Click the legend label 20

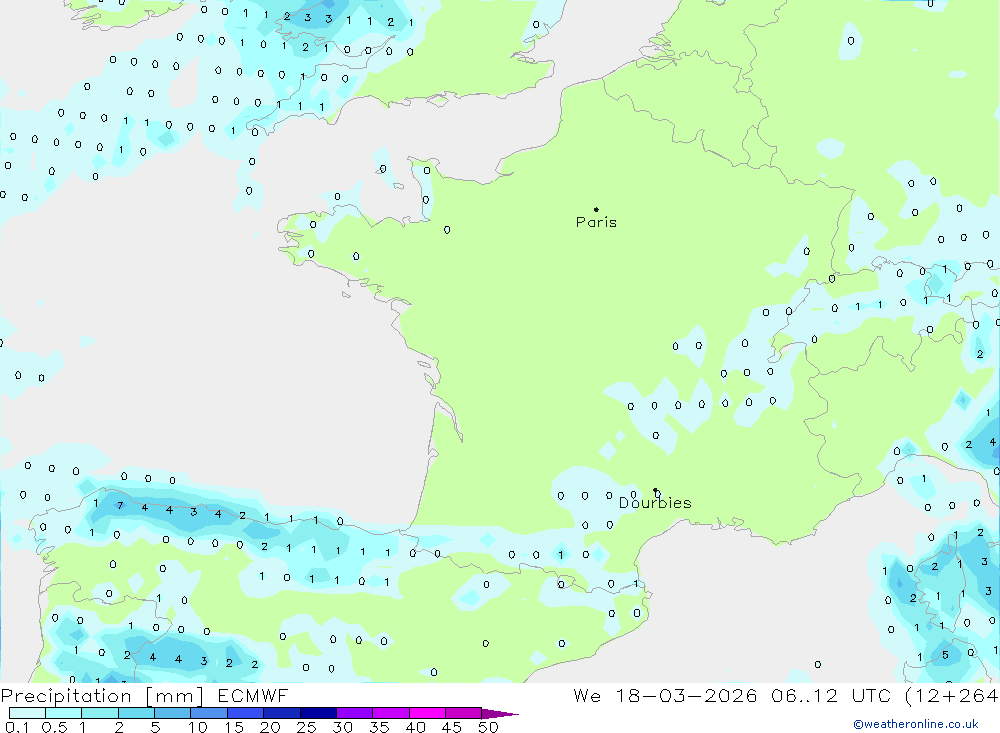[x=270, y=727]
